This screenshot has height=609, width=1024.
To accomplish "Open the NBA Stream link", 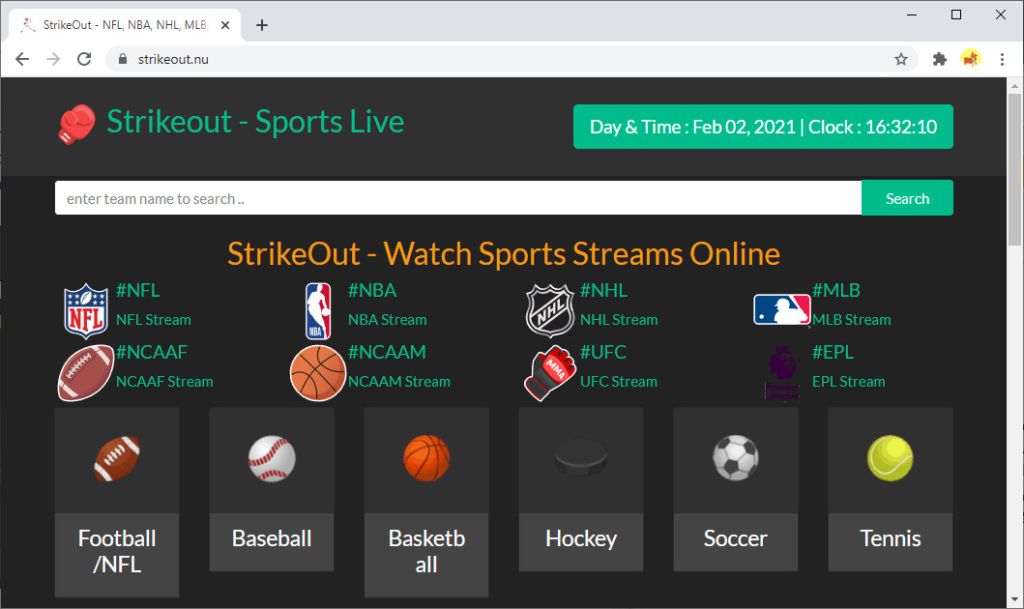I will (x=387, y=320).
